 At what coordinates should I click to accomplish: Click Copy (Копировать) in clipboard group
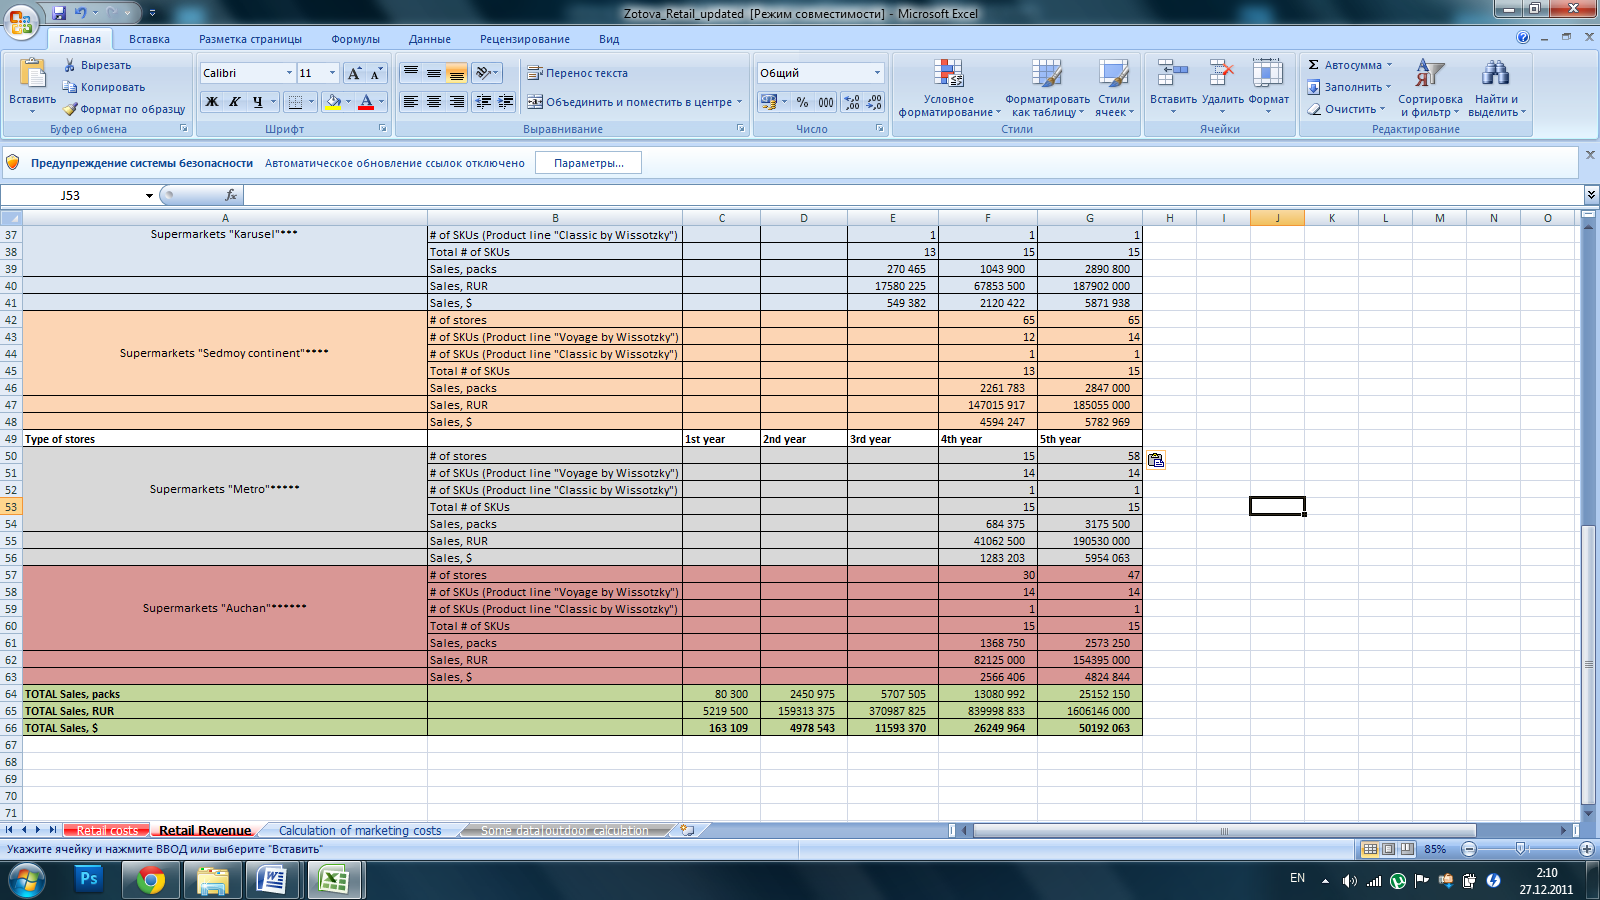[x=104, y=87]
